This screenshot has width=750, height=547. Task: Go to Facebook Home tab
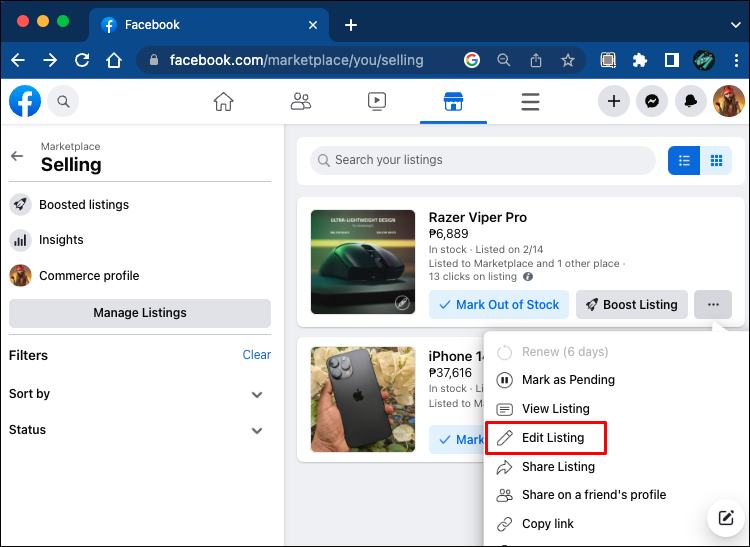[223, 101]
